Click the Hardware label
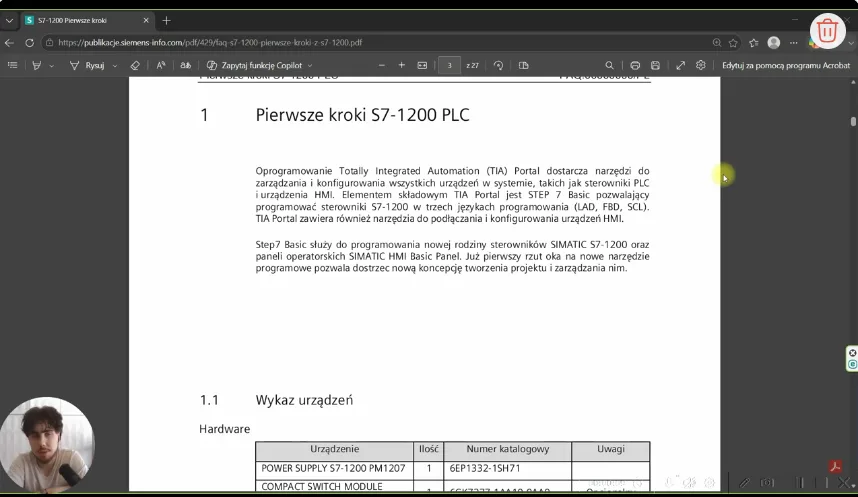The image size is (858, 497). (x=224, y=429)
